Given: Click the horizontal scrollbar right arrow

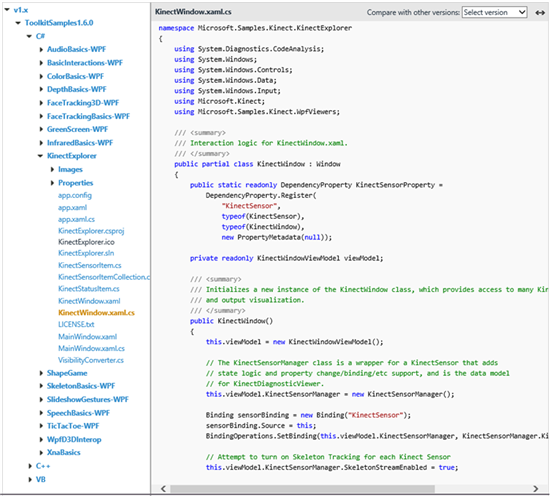Looking at the screenshot, I should [x=536, y=489].
